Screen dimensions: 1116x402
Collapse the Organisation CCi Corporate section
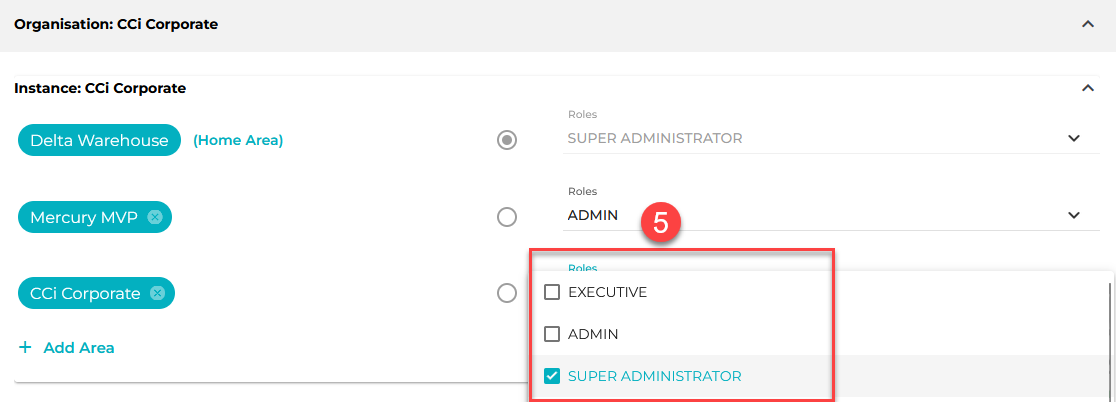[x=1087, y=24]
